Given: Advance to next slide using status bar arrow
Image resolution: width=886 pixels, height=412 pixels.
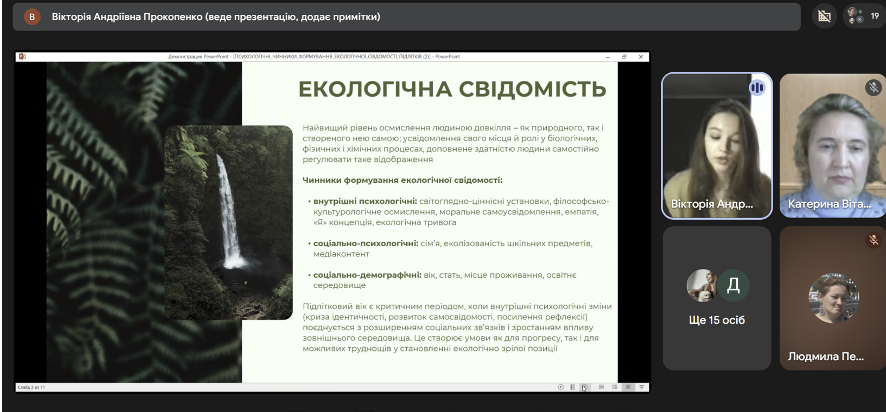Looking at the screenshot, I should tap(584, 387).
